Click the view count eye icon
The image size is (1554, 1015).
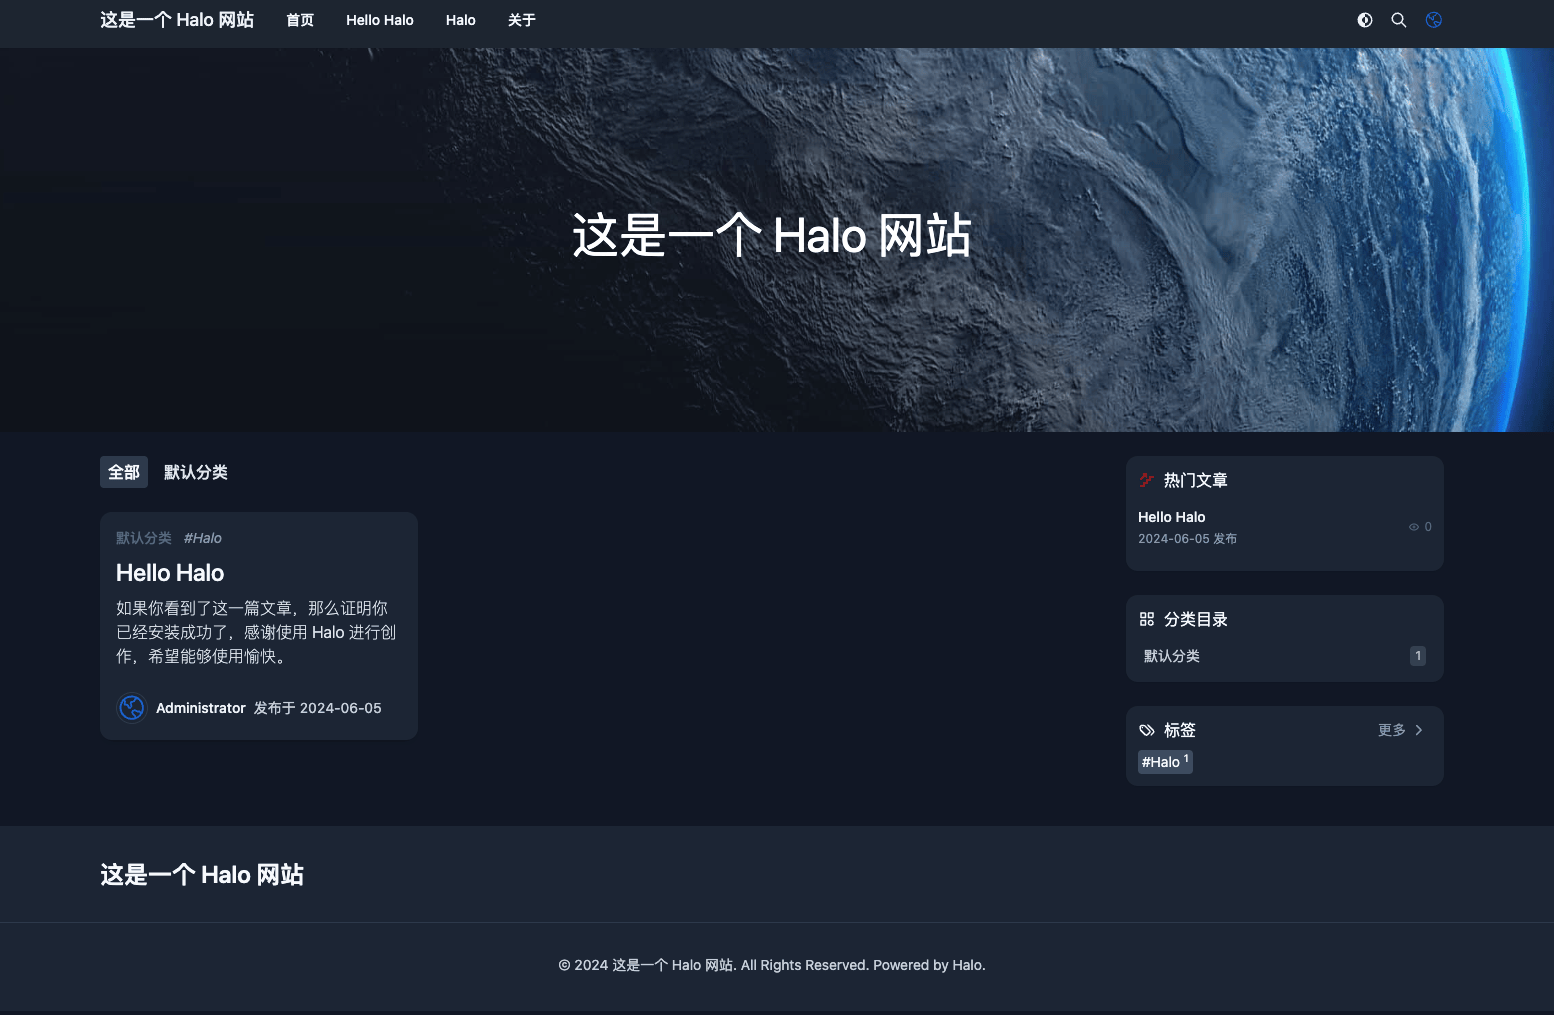1414,527
